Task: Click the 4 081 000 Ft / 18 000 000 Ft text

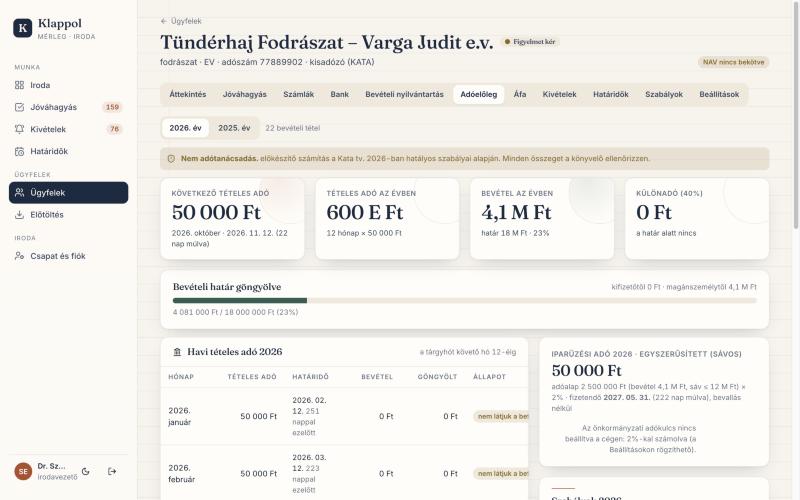Action: coord(236,312)
